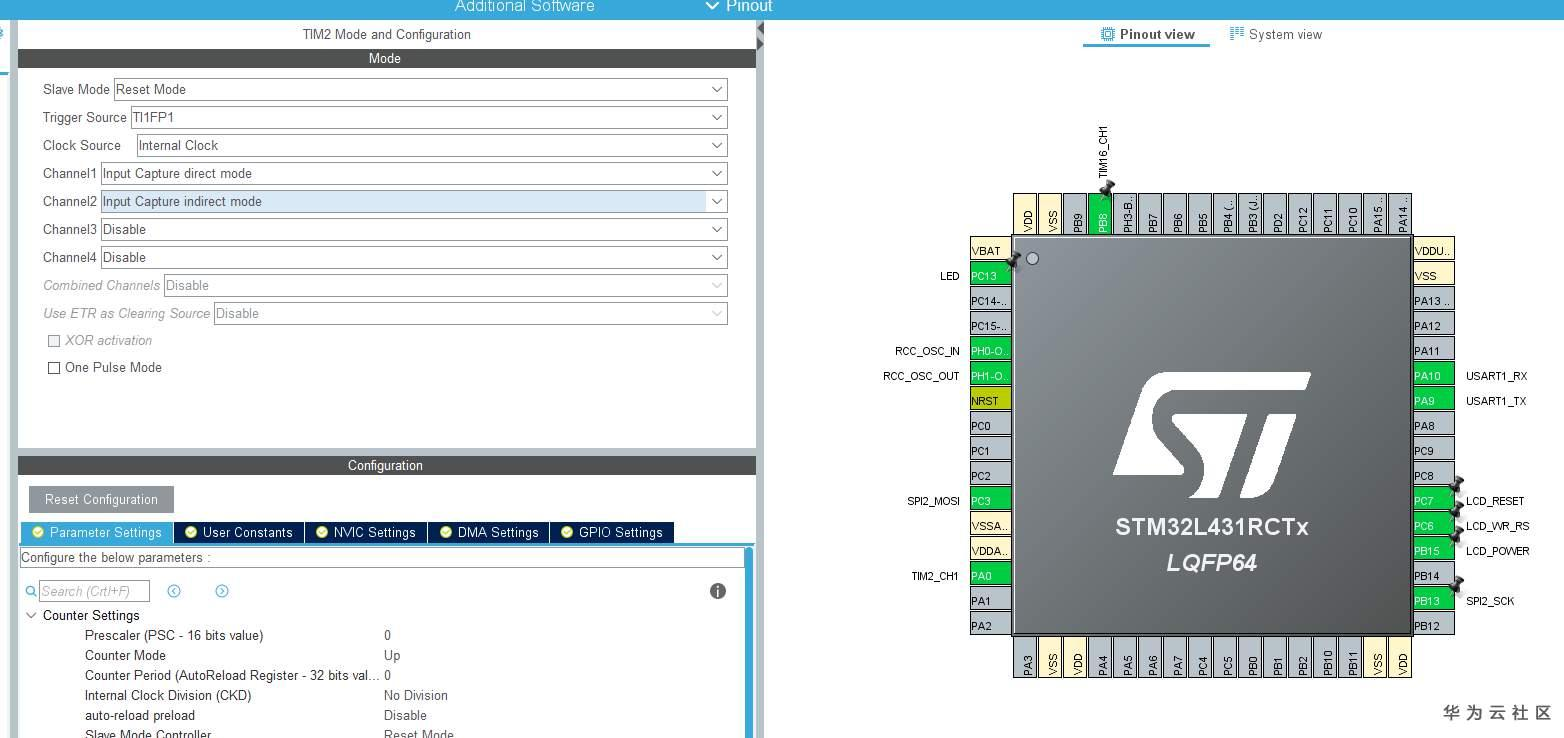This screenshot has height=738, width=1564.
Task: Select the PA10 USART1_RX pin
Action: point(1433,376)
